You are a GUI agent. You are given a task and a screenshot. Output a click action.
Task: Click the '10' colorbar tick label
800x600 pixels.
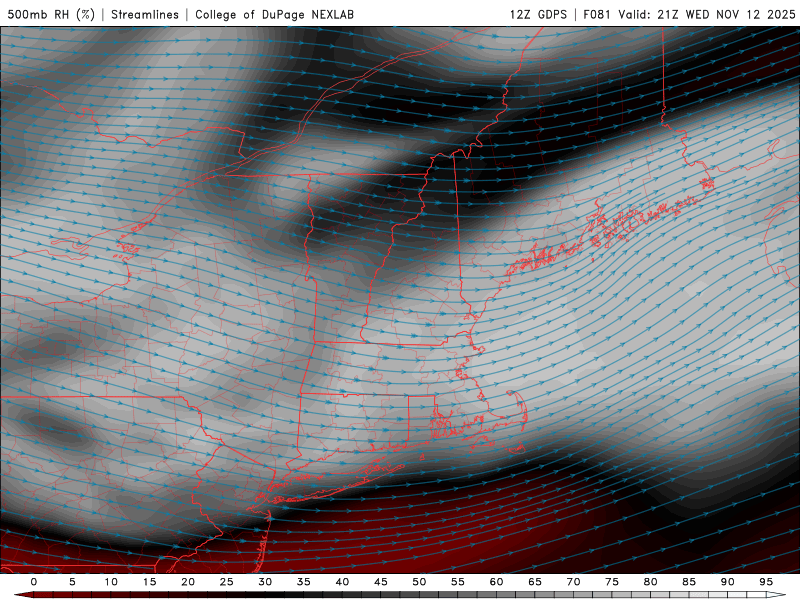point(111,582)
